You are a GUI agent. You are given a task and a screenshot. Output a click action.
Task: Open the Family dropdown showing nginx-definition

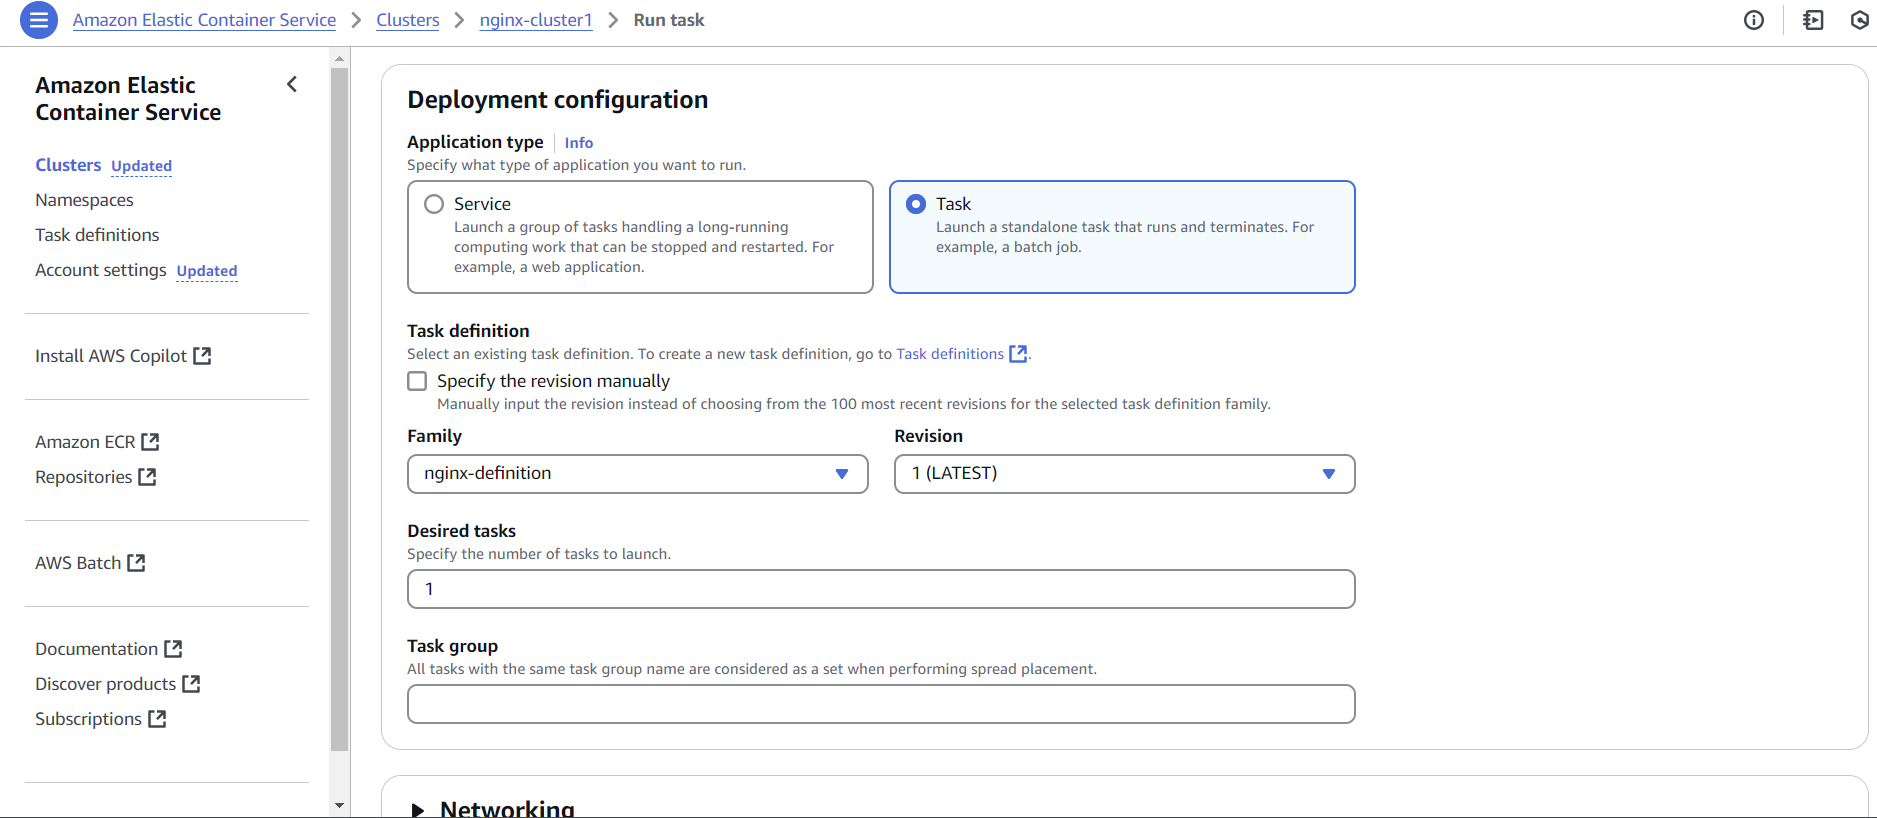tap(637, 474)
